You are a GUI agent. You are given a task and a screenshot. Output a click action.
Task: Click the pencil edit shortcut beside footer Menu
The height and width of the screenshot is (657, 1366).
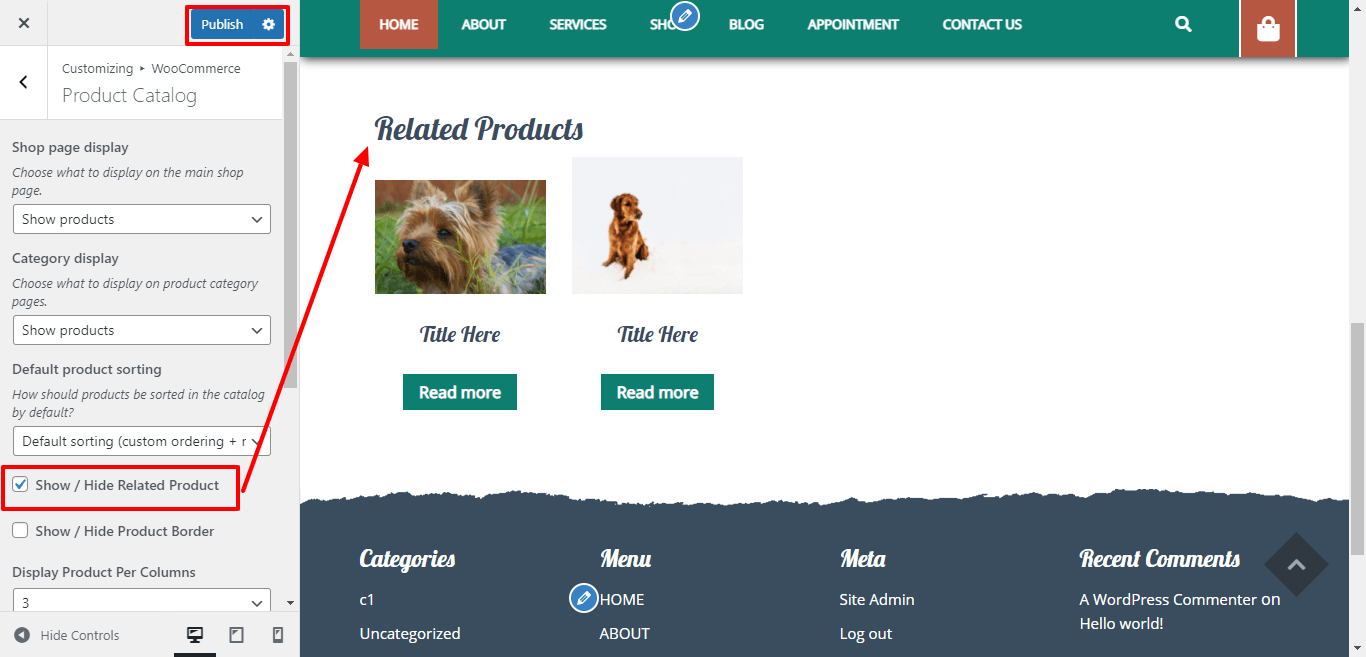click(584, 598)
